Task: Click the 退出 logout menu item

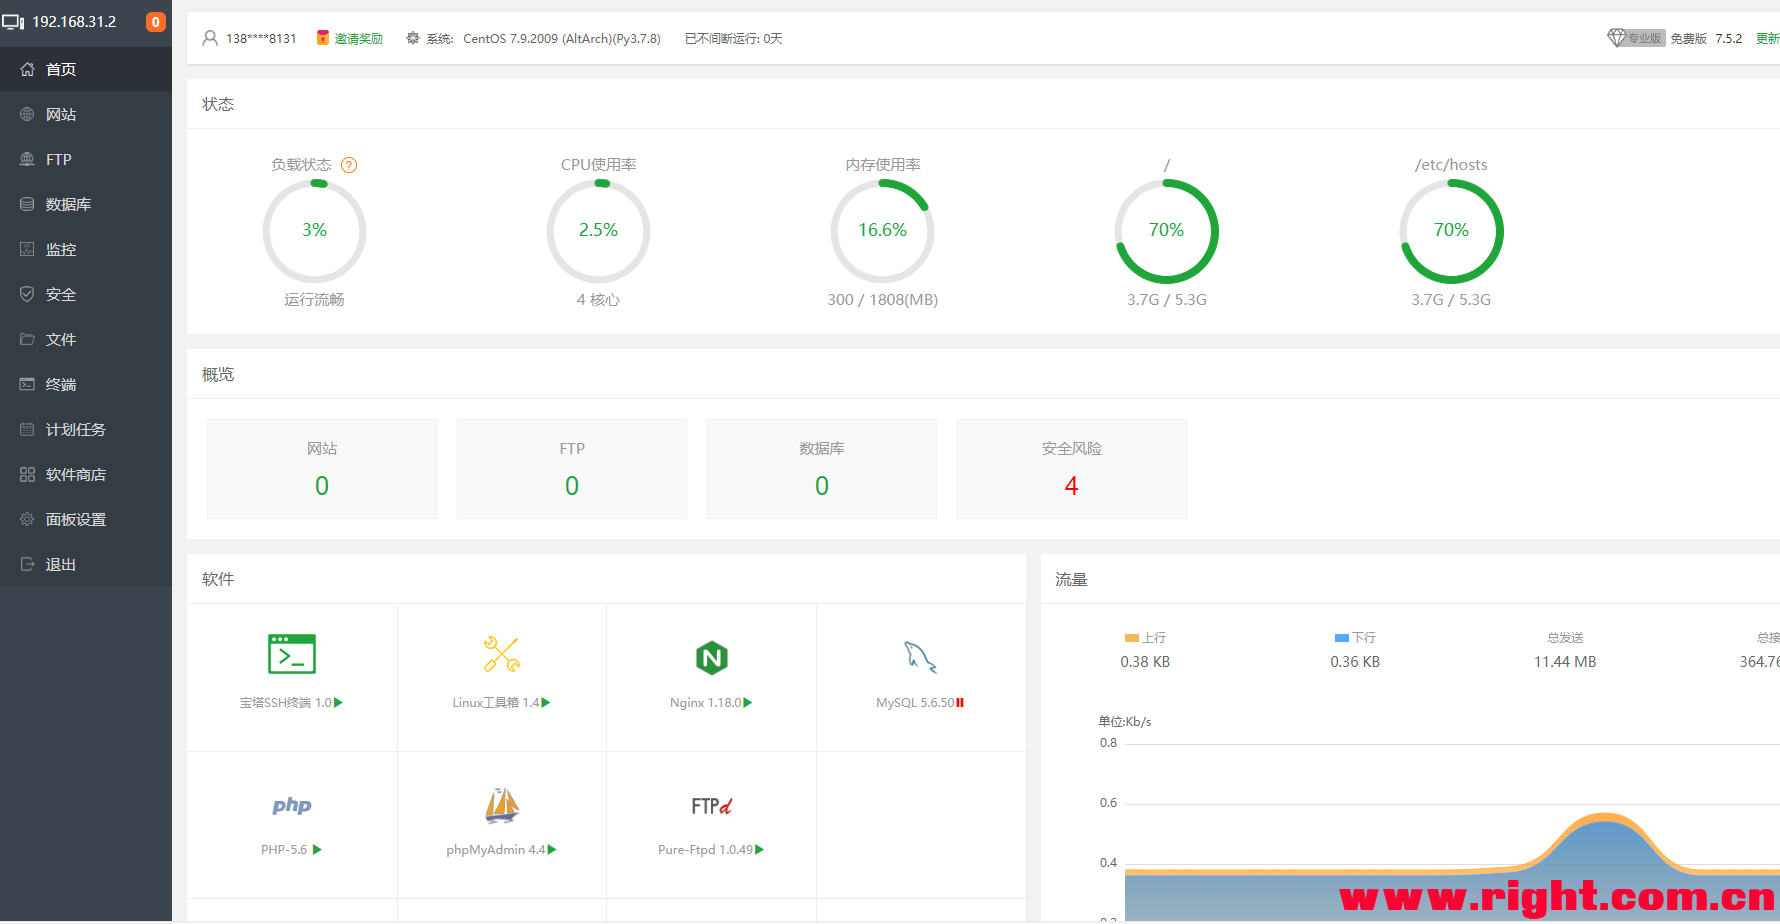Action: tap(86, 564)
